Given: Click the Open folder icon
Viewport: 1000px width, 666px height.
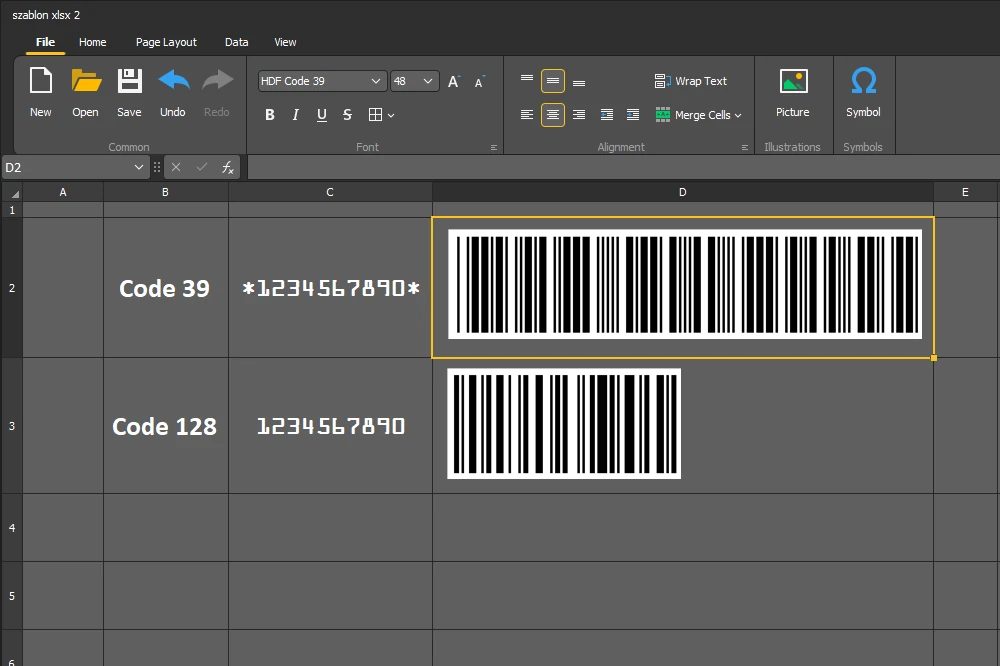Looking at the screenshot, I should (x=86, y=92).
